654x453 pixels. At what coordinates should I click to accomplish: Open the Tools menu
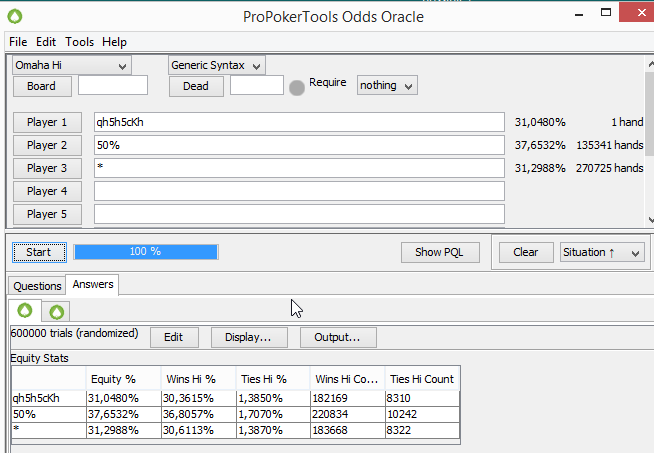coord(79,42)
